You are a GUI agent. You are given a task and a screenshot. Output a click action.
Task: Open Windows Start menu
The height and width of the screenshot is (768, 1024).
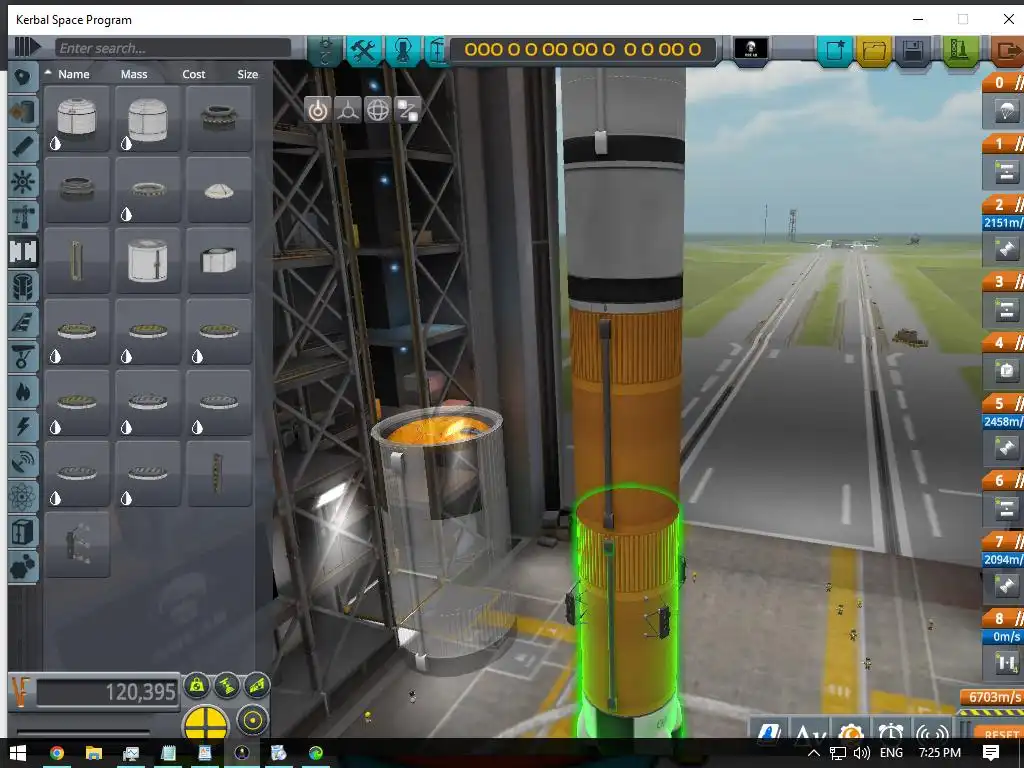tap(18, 753)
